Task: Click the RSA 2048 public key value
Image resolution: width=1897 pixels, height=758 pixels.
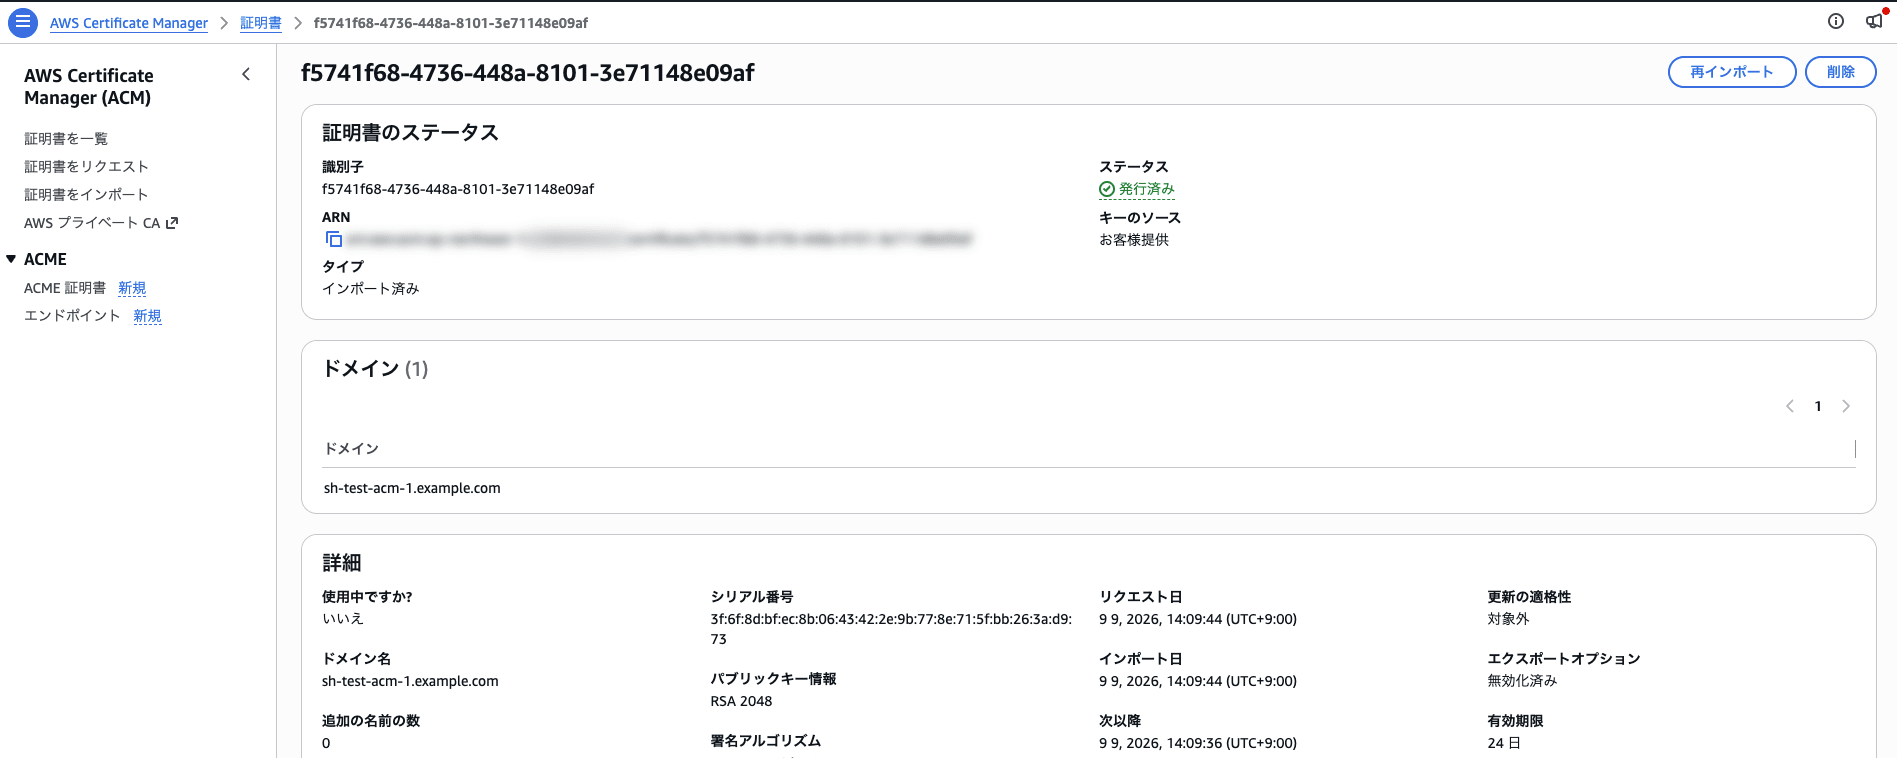Action: tap(741, 701)
